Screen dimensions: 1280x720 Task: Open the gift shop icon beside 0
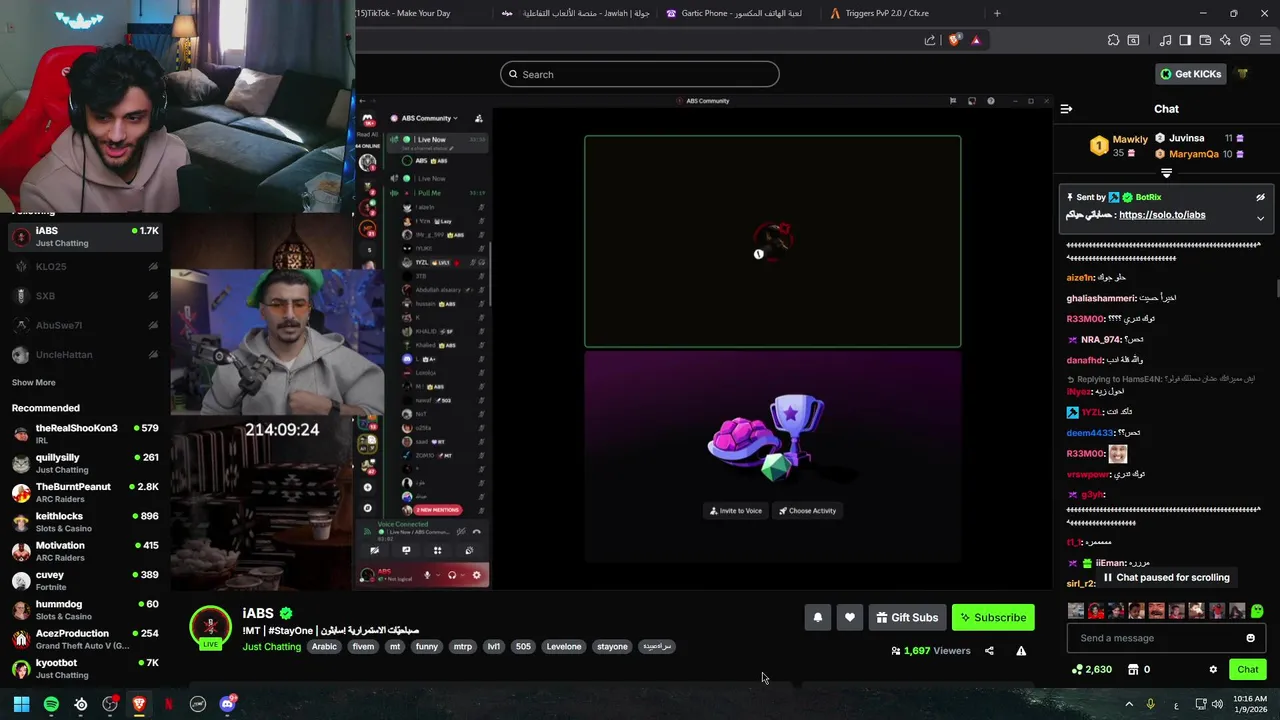click(1133, 670)
